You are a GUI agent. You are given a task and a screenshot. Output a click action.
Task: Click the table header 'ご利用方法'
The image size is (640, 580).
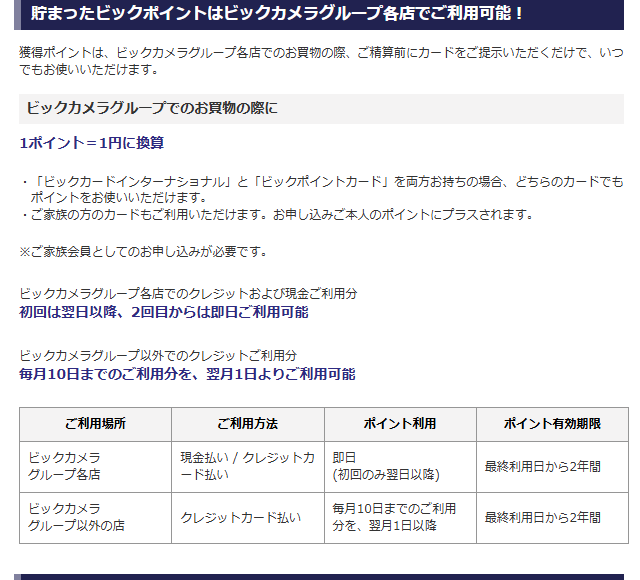[x=248, y=424]
